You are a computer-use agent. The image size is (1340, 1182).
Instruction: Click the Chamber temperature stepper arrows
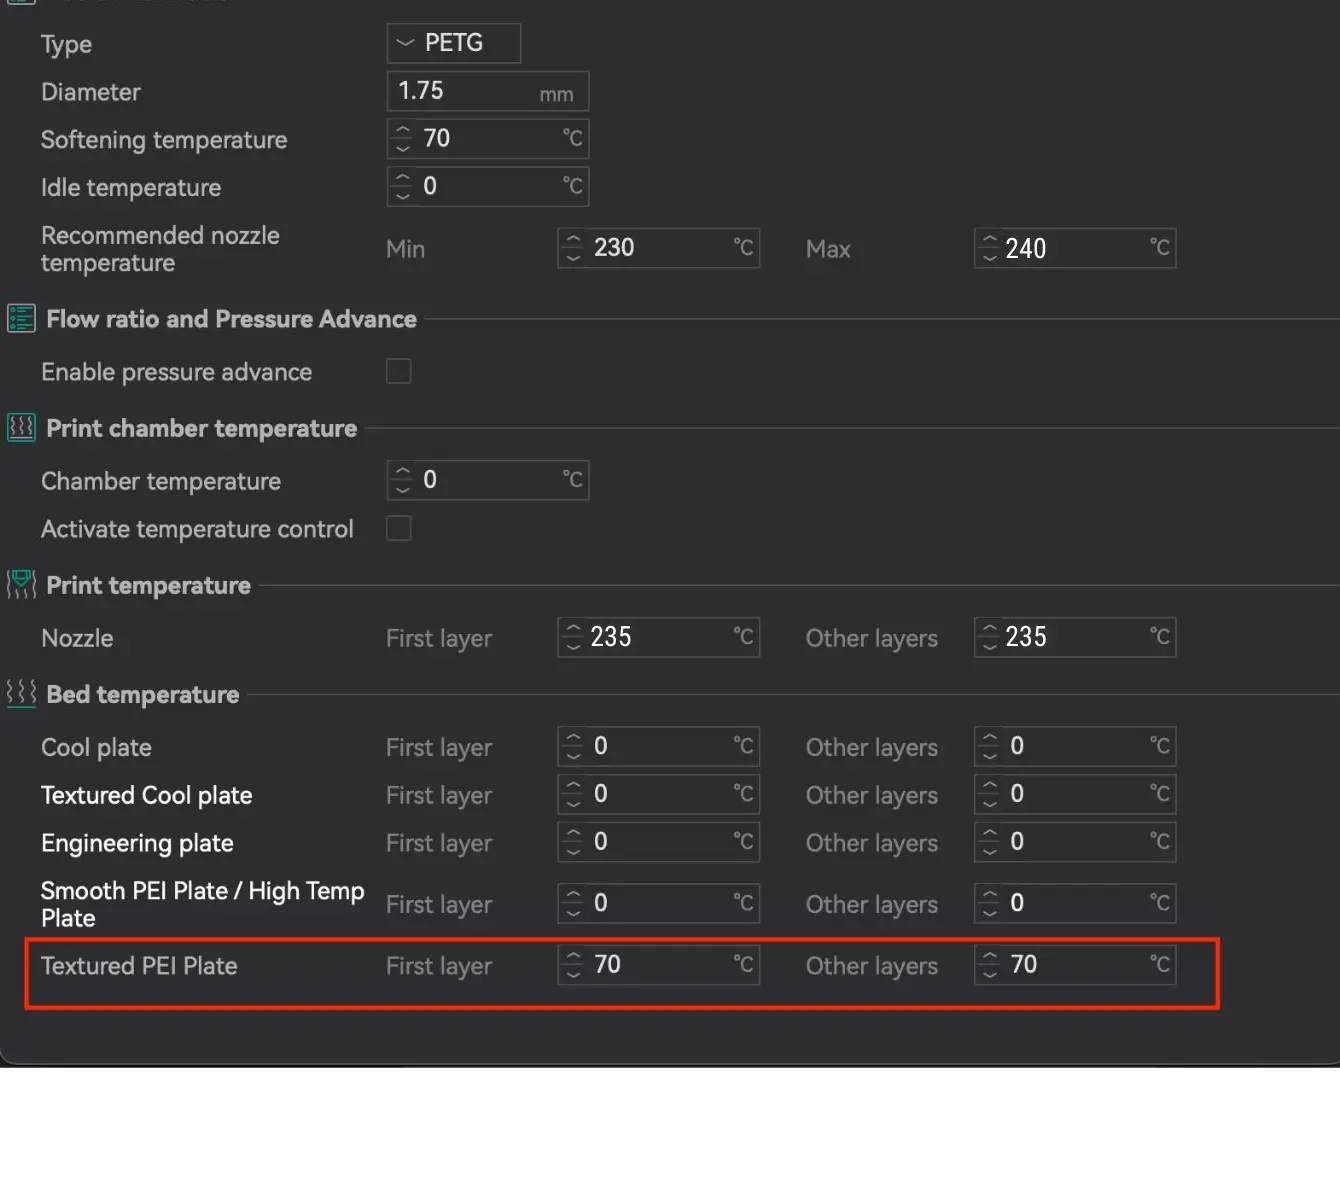pyautogui.click(x=403, y=480)
